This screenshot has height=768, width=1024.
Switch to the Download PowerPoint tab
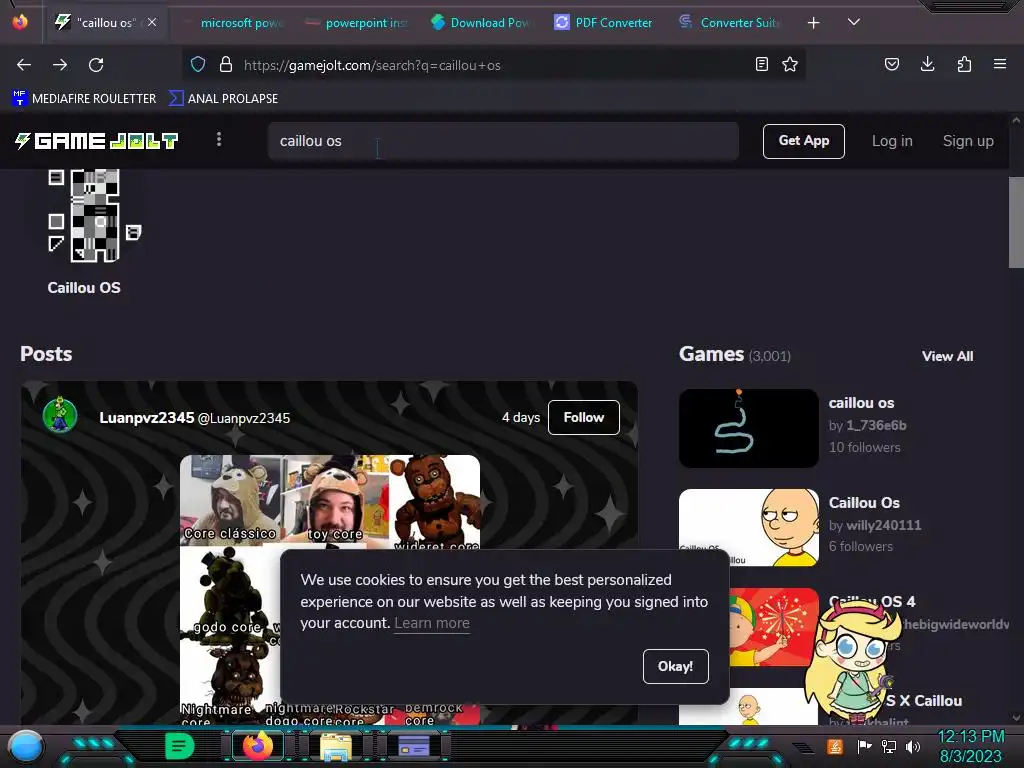[x=481, y=23]
